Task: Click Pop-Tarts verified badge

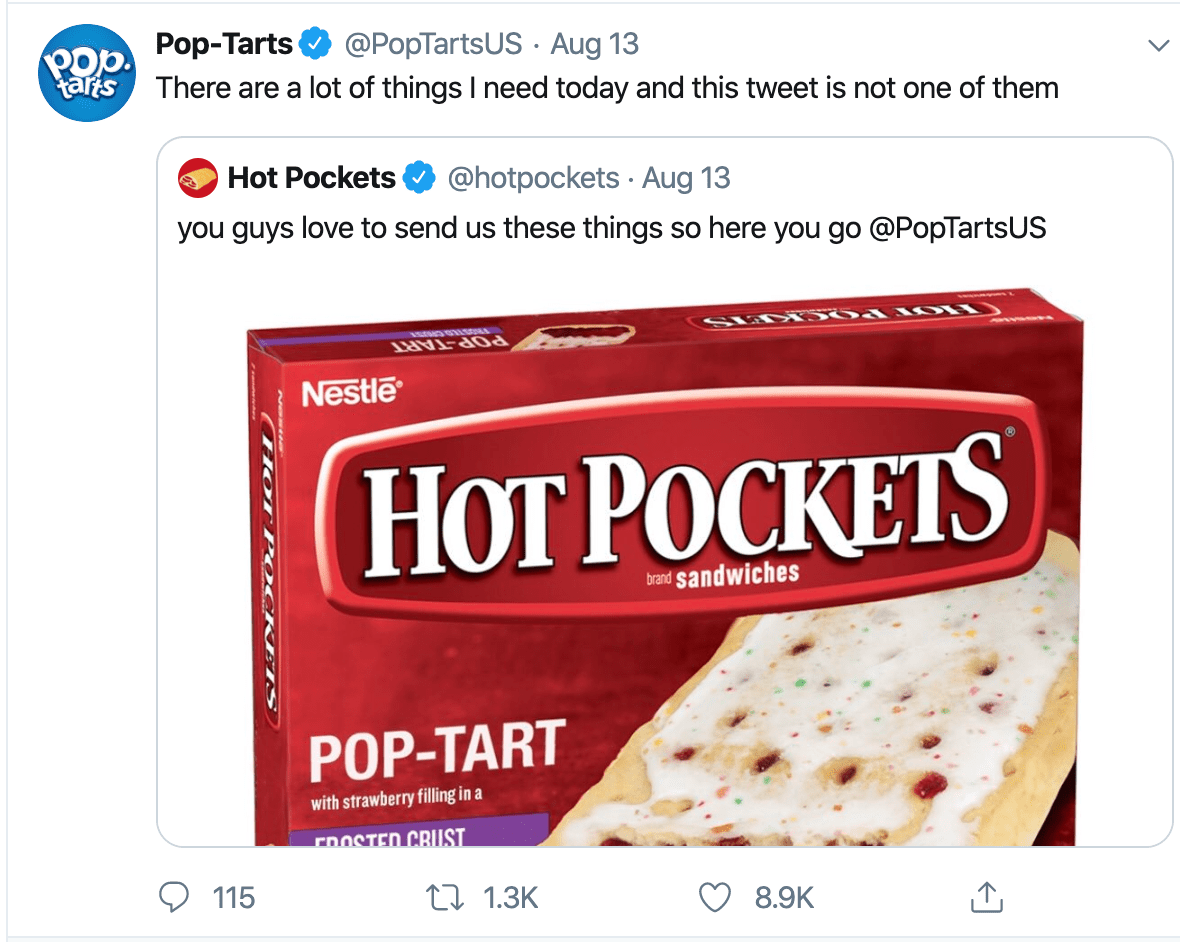Action: [x=317, y=43]
